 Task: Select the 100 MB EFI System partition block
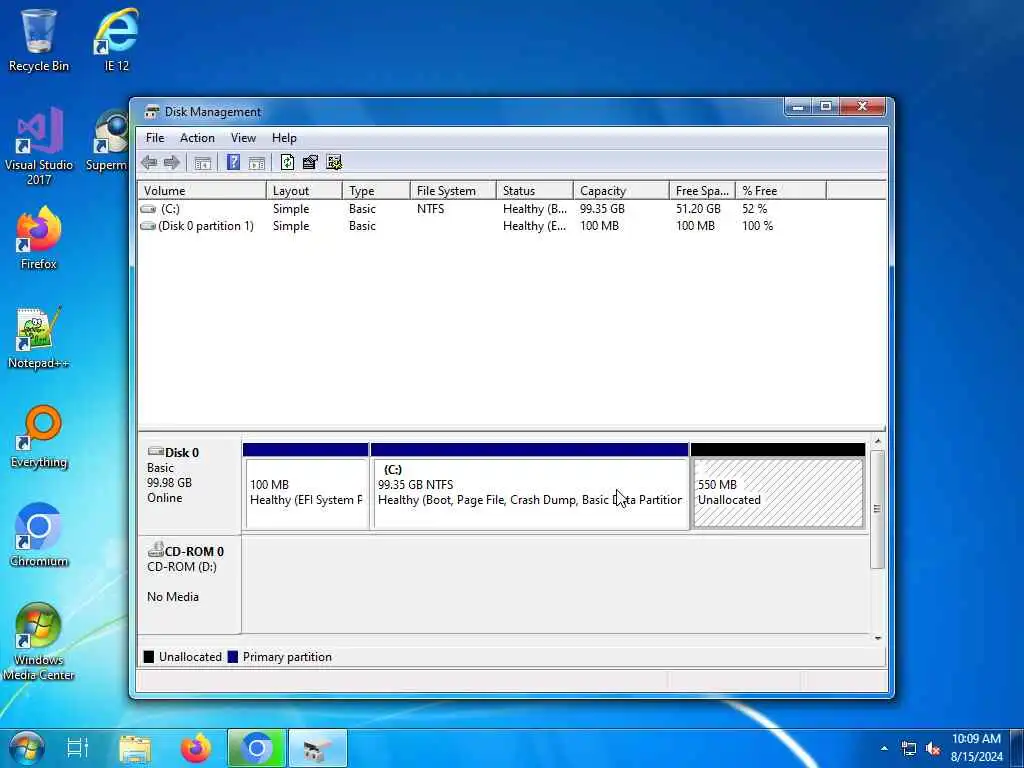[x=305, y=487]
